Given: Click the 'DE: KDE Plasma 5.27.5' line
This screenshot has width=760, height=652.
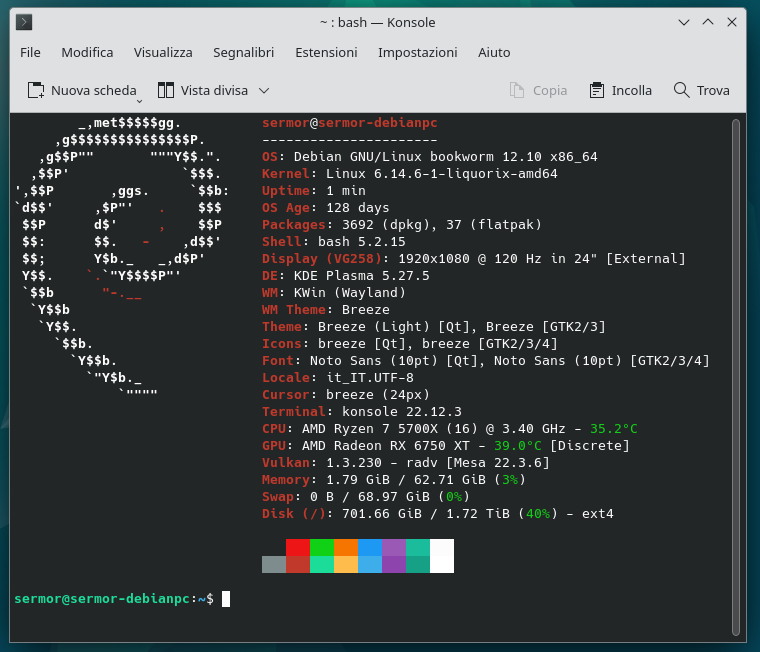Looking at the screenshot, I should click(346, 275).
